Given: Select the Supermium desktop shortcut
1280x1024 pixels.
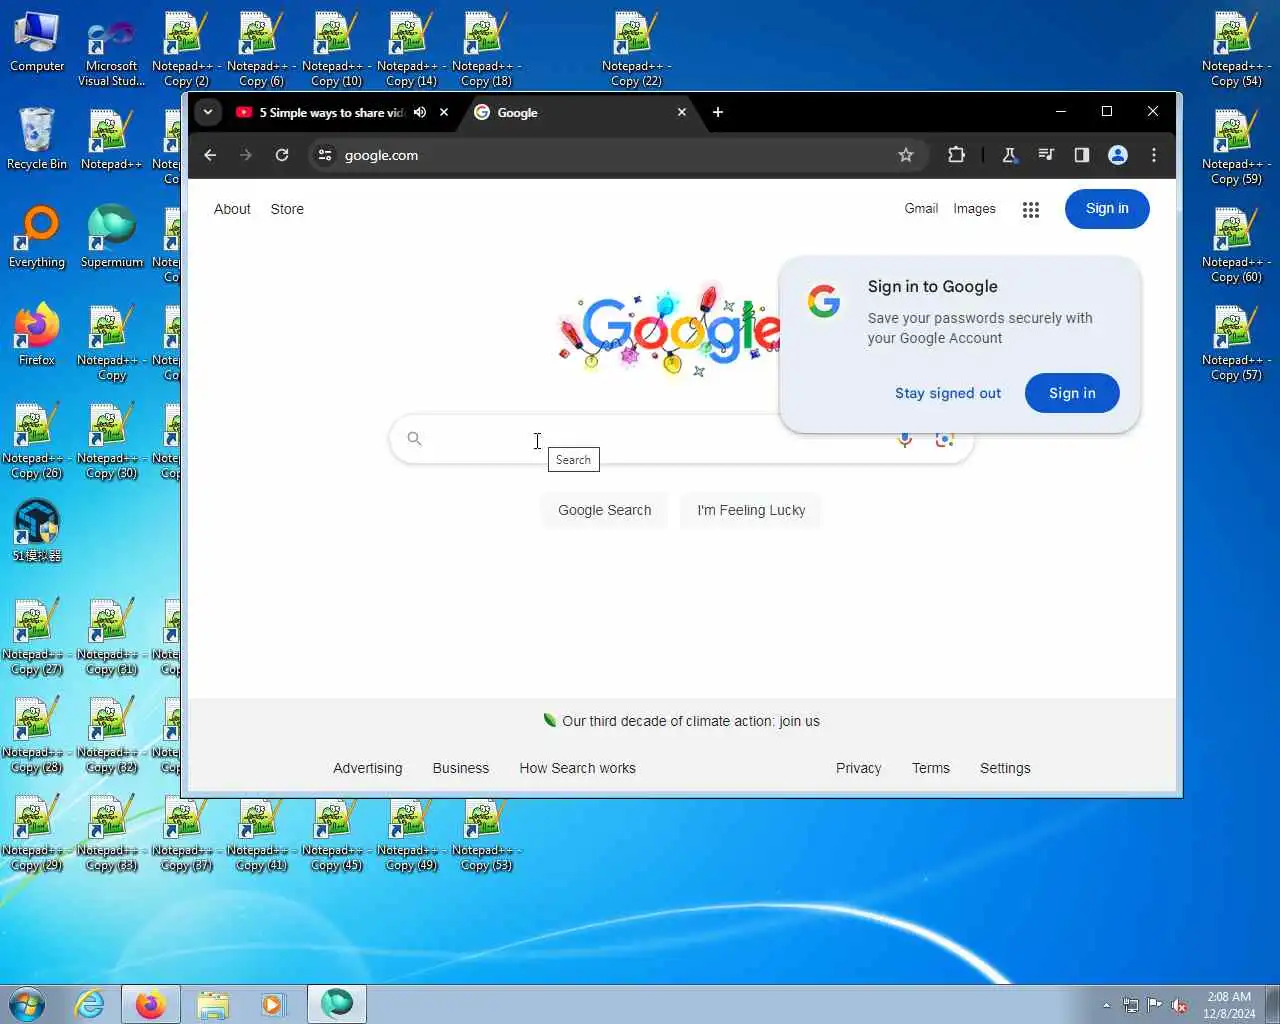Looking at the screenshot, I should [x=111, y=236].
